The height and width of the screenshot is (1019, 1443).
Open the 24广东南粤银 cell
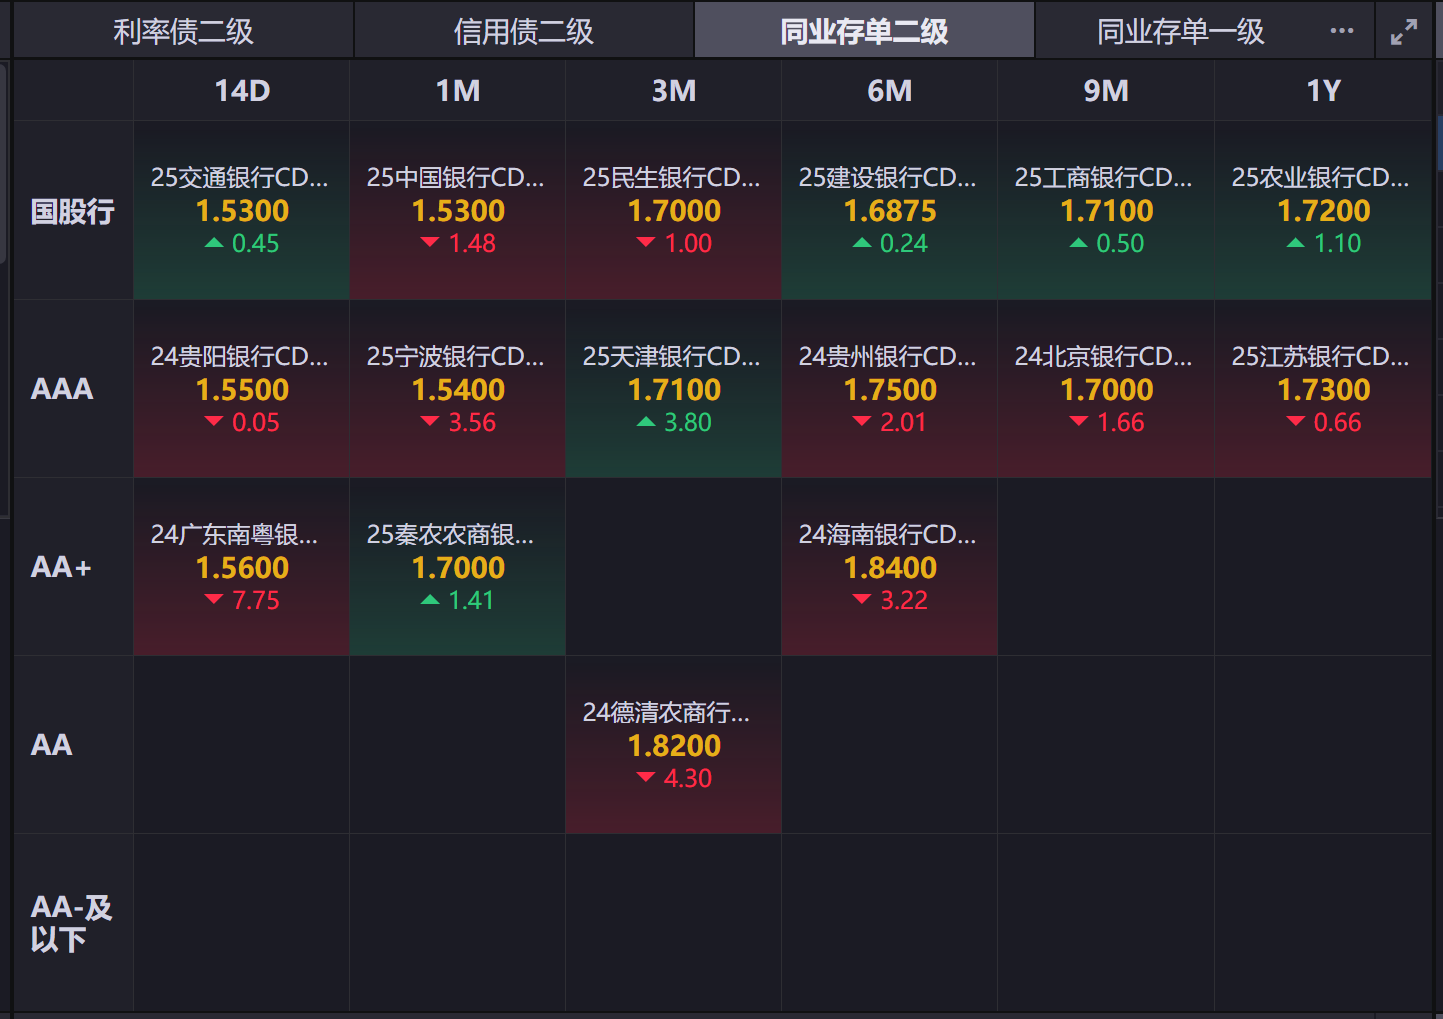tap(242, 567)
